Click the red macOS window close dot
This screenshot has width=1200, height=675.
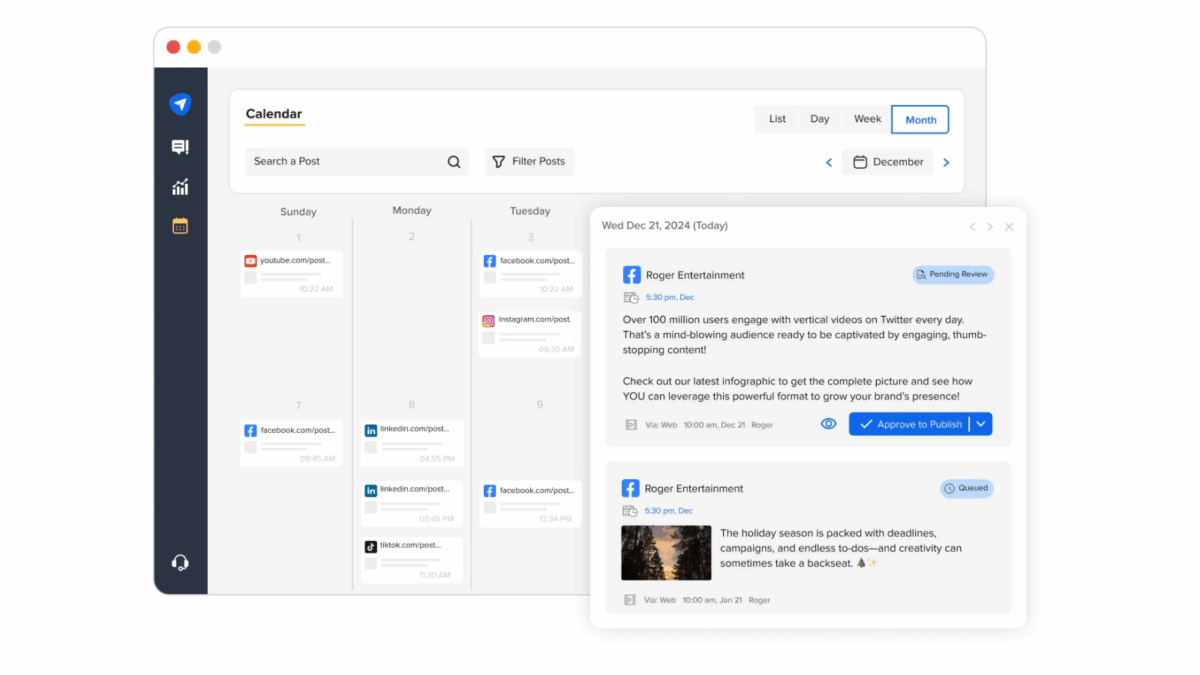[173, 47]
